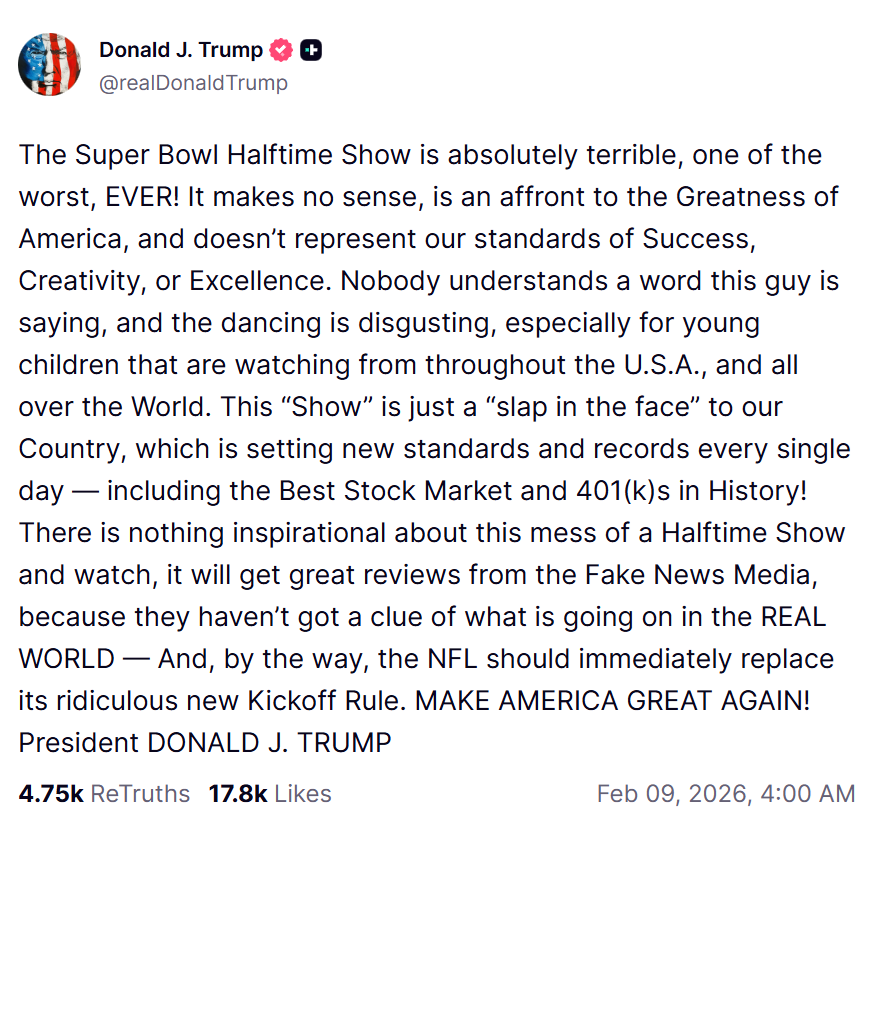Click the "President DONALD J. TRUMP" signature line
Viewport: 872px width, 1015px height.
click(x=205, y=743)
